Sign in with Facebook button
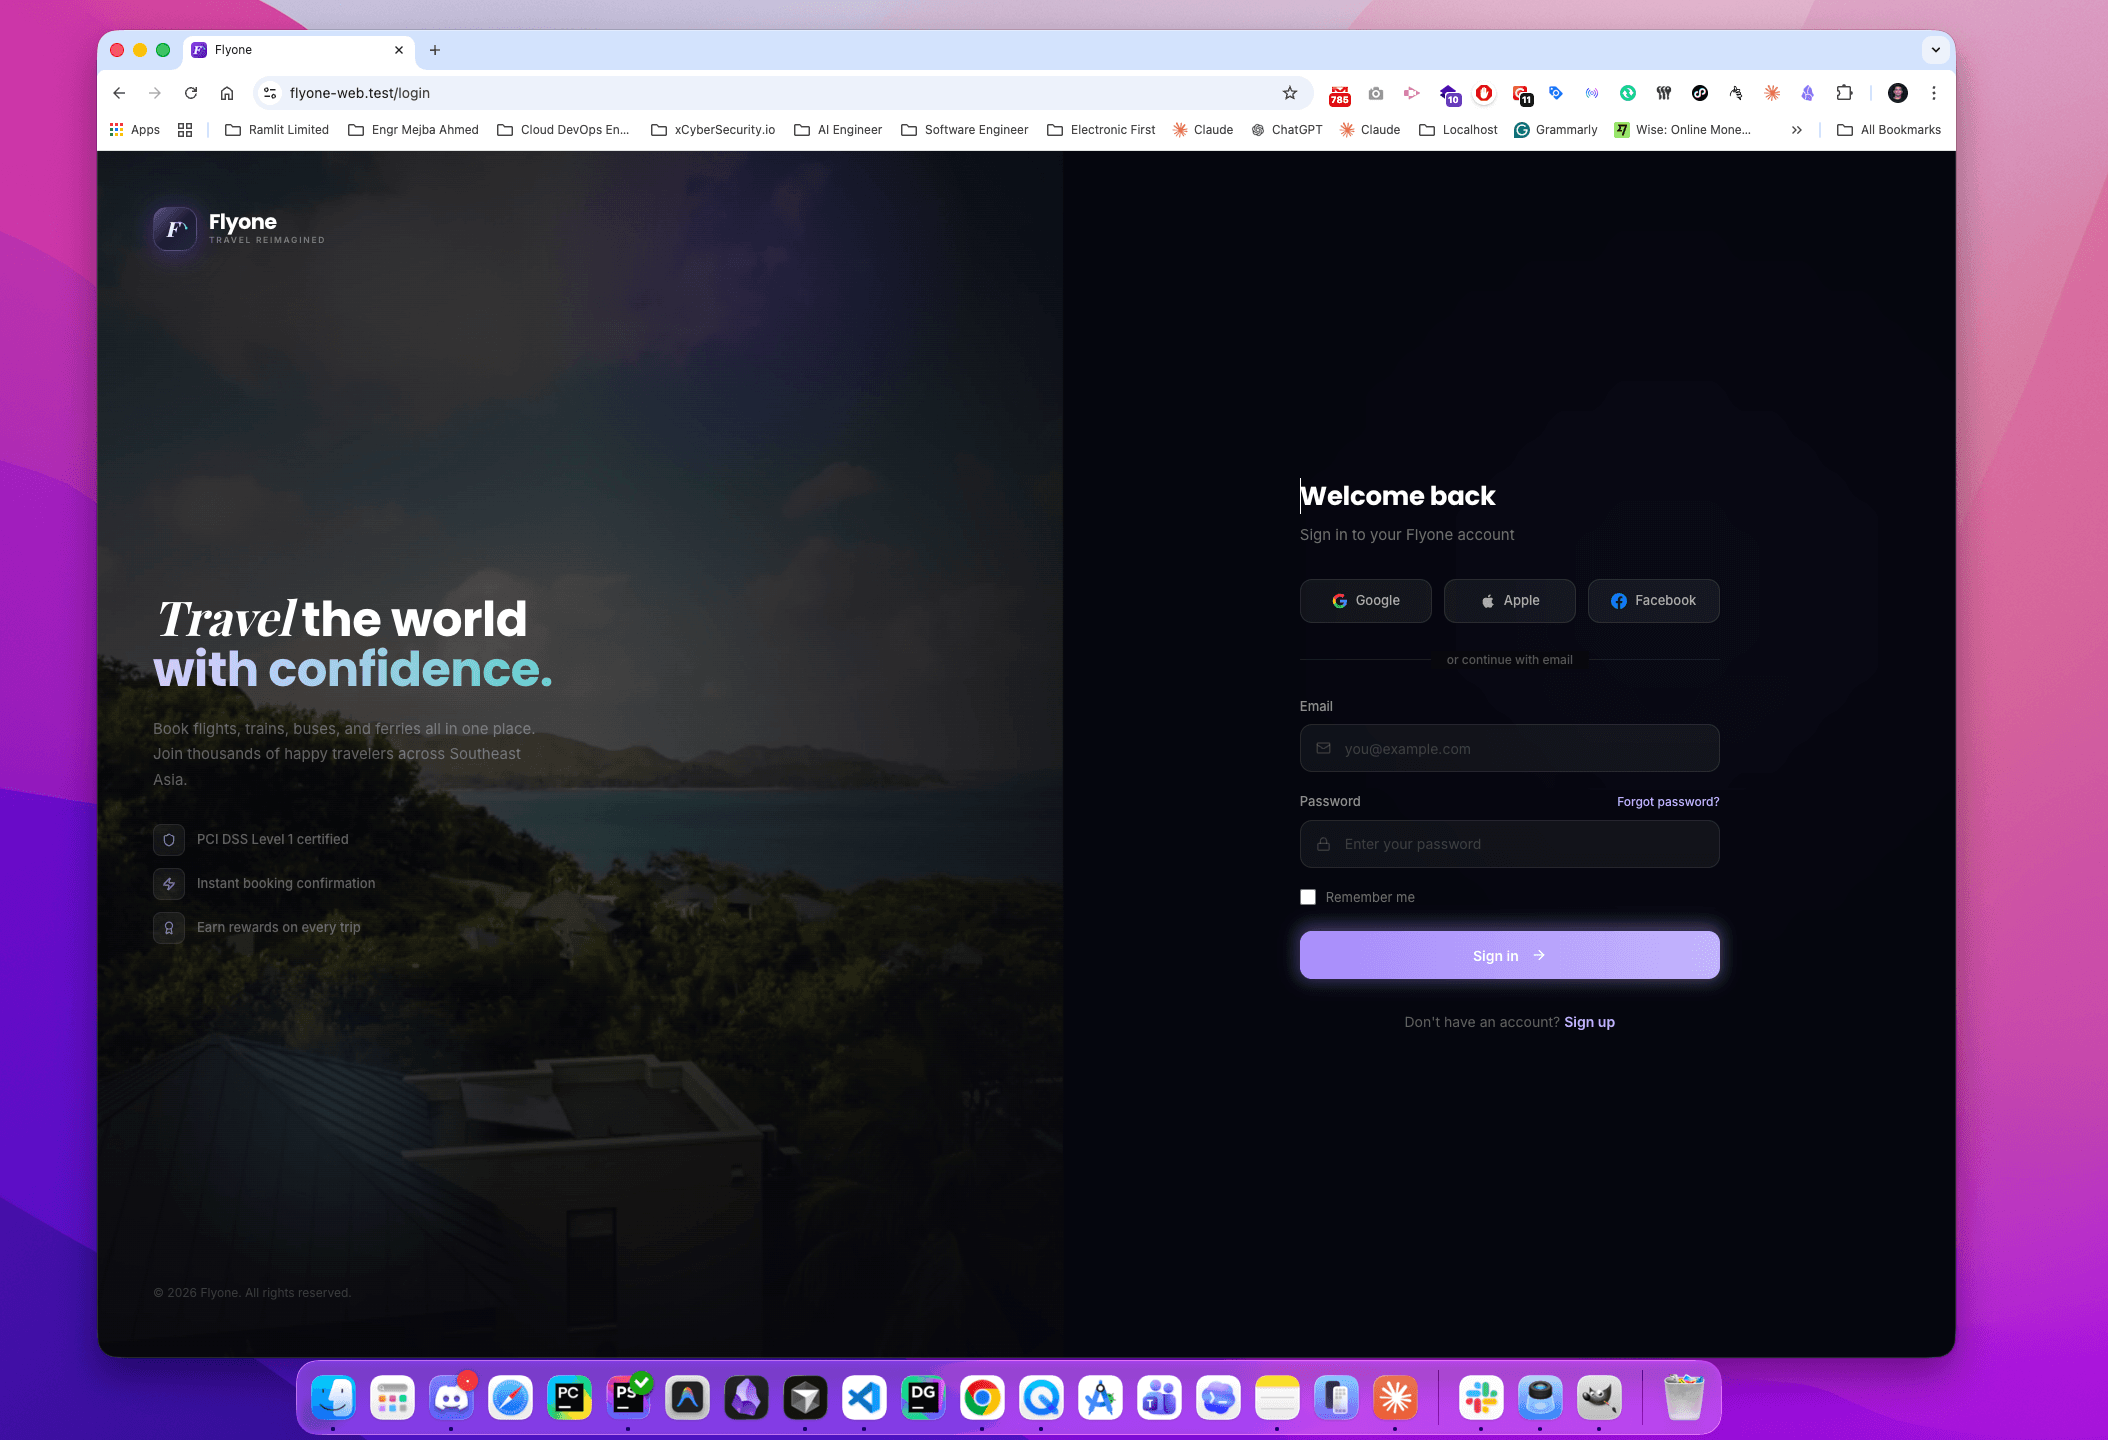The height and width of the screenshot is (1440, 2108). 1653,601
